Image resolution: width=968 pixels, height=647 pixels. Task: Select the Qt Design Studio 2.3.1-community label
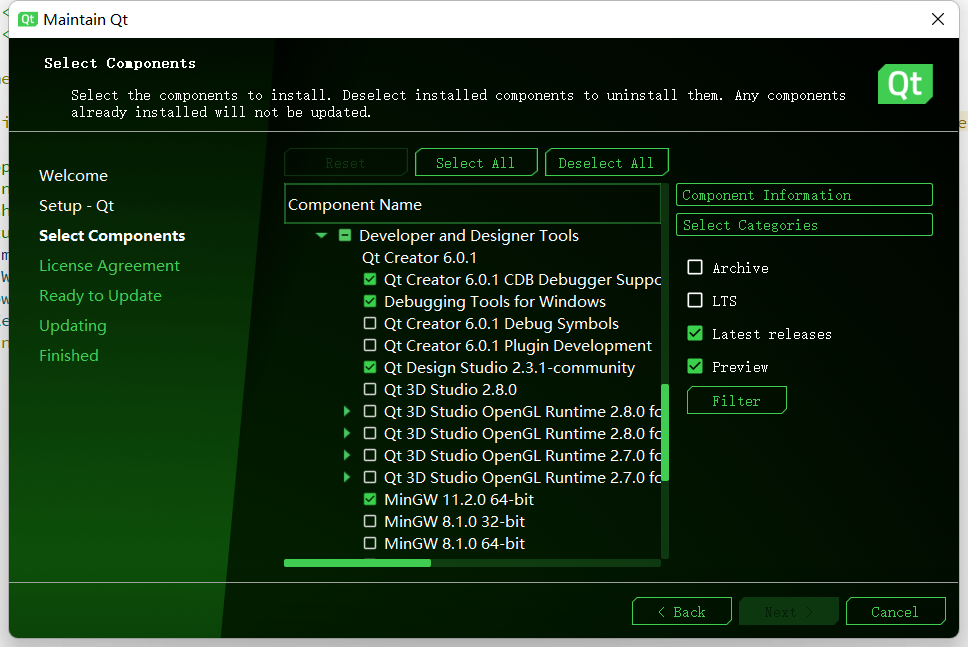click(509, 367)
